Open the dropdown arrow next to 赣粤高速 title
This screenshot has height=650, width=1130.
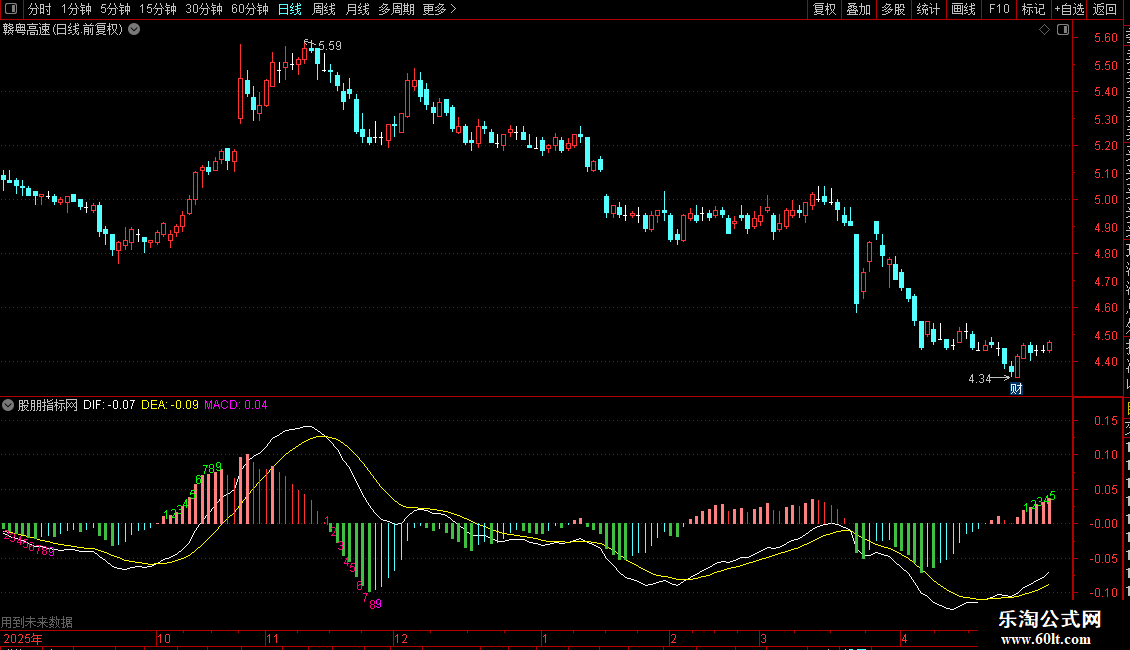click(134, 30)
